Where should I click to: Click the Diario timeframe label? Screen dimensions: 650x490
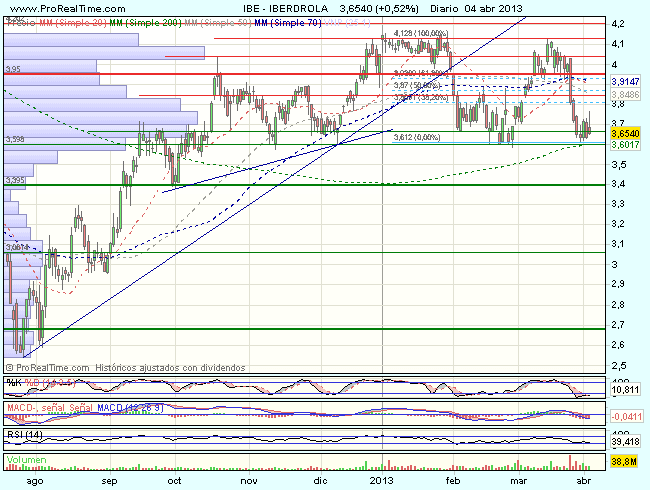415,8
